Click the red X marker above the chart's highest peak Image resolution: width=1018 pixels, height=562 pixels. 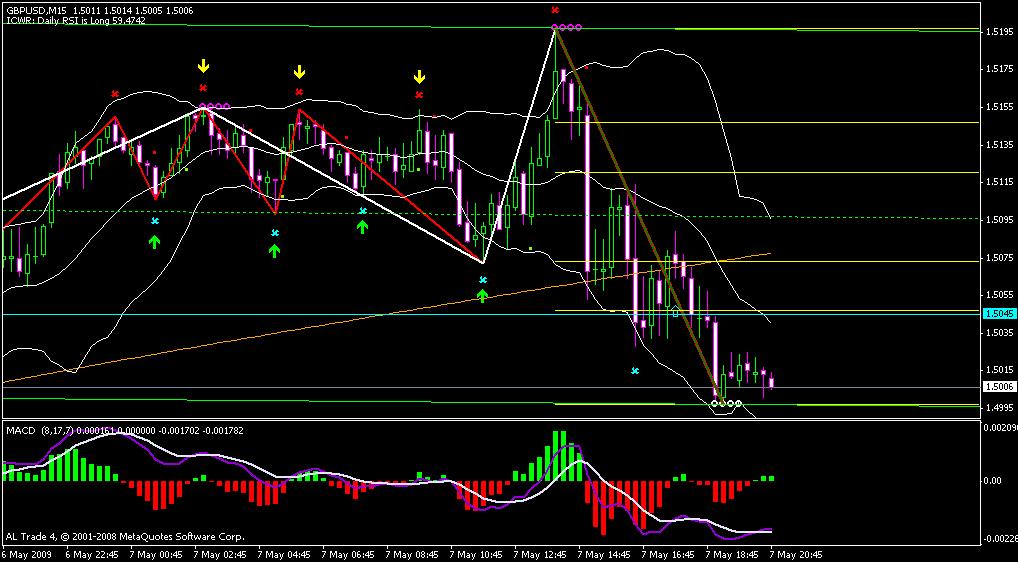tap(555, 10)
